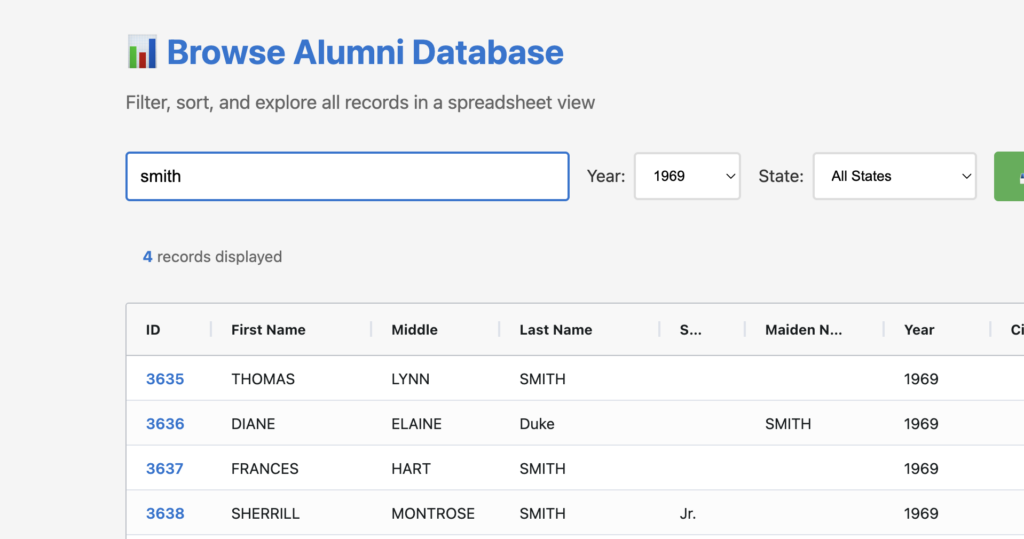Select the Duke last name cell

pyautogui.click(x=536, y=424)
